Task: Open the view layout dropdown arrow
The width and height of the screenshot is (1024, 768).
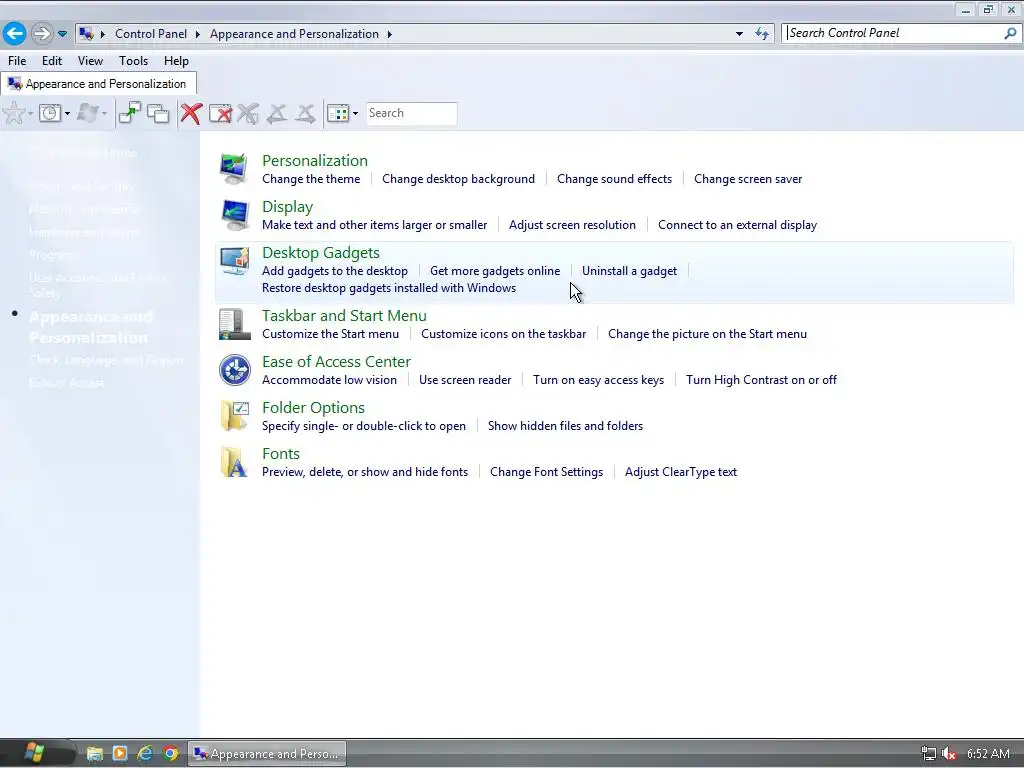Action: [x=355, y=114]
